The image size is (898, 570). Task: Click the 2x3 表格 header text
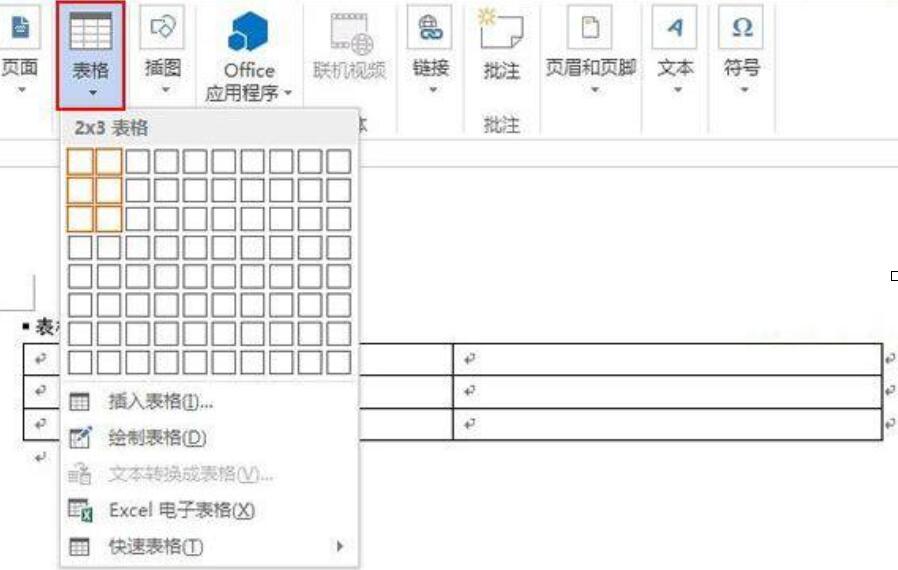(111, 127)
